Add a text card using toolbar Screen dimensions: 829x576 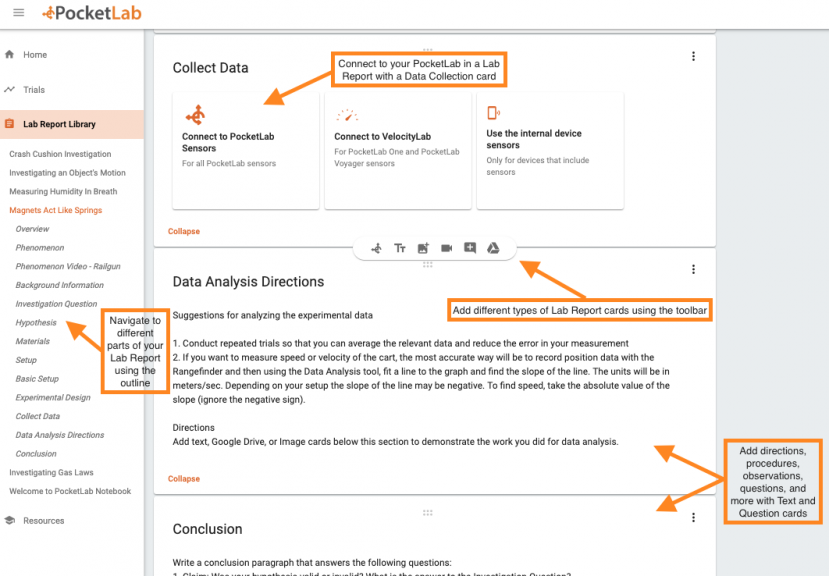point(400,248)
